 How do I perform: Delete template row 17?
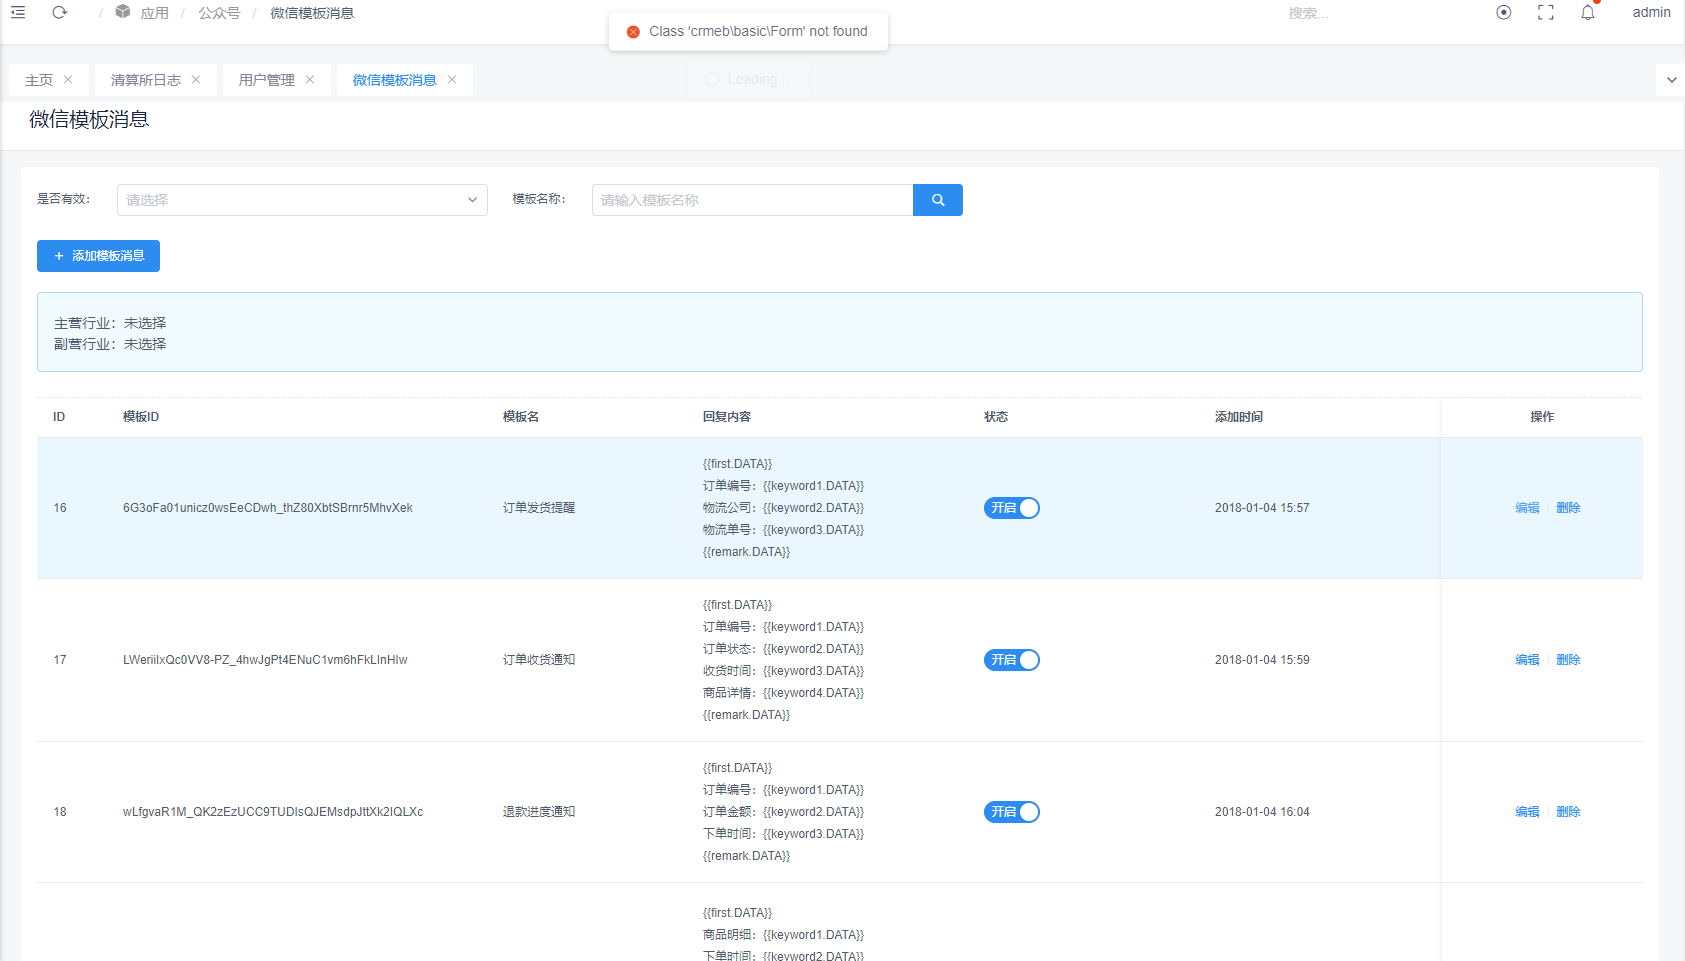point(1568,660)
